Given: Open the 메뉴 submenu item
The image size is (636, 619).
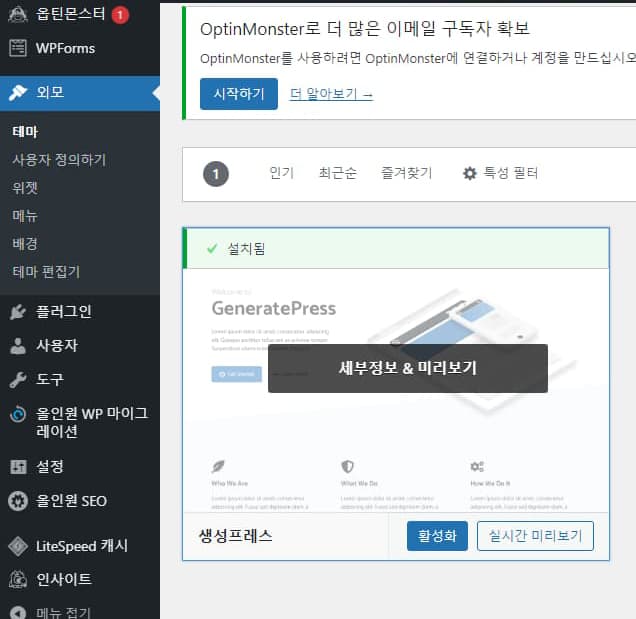Looking at the screenshot, I should point(25,215).
